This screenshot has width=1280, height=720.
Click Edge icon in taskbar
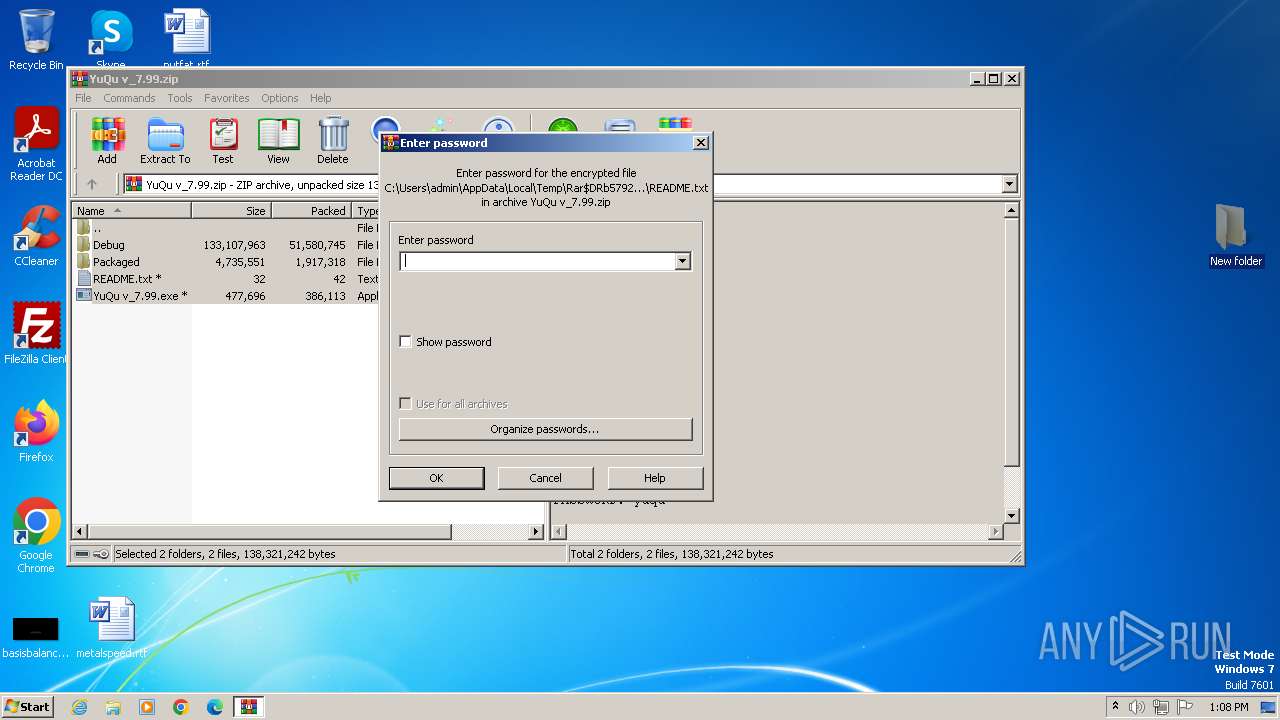(x=215, y=707)
